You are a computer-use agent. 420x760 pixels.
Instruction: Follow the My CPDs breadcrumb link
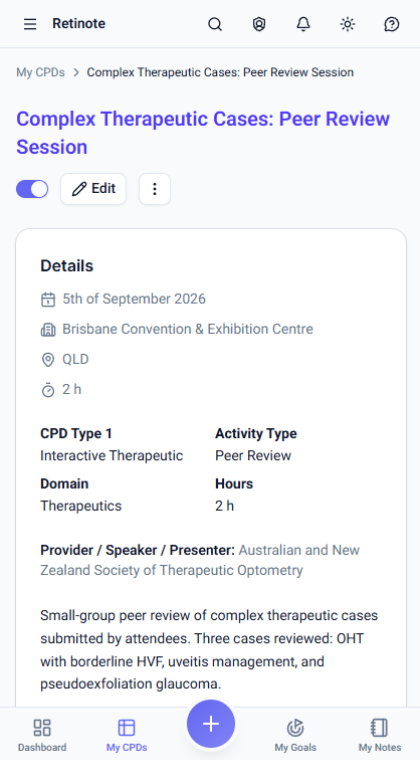[x=41, y=73]
